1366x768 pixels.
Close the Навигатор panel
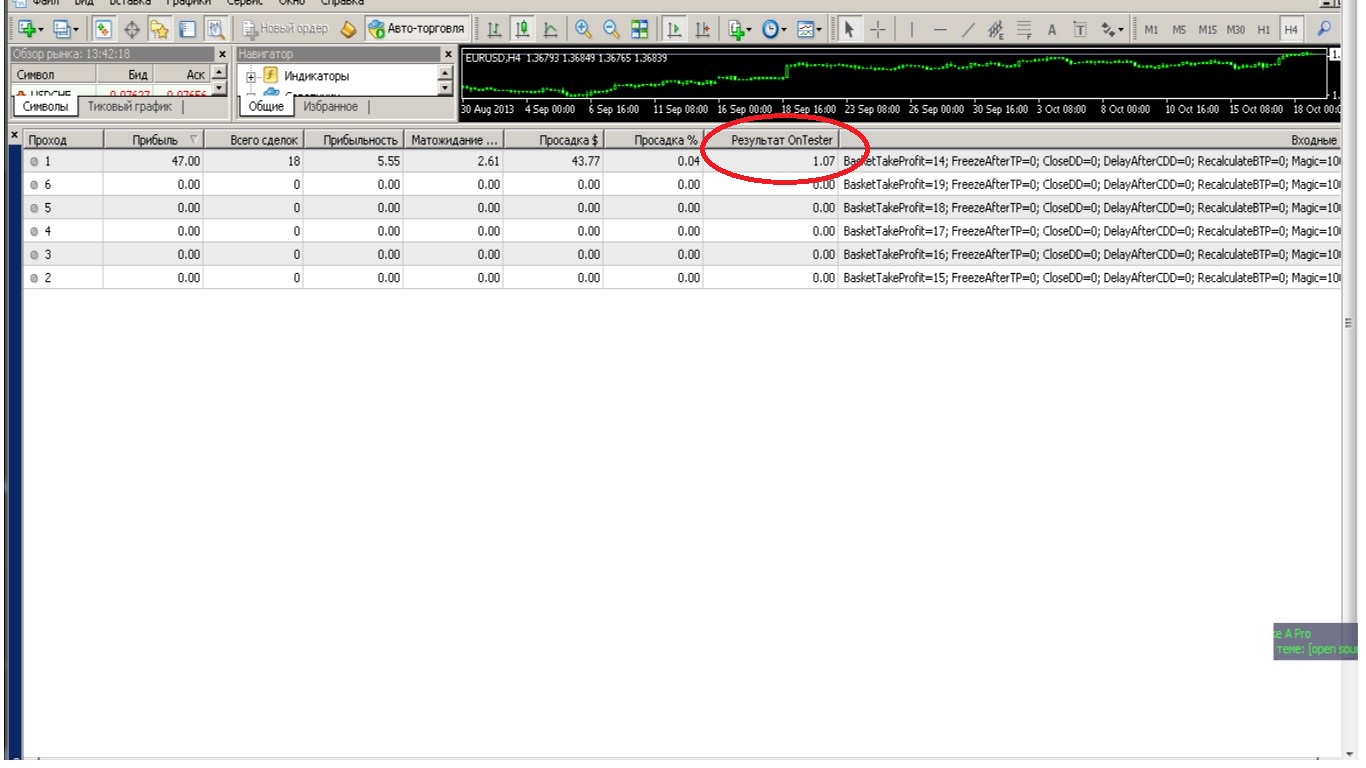(448, 54)
